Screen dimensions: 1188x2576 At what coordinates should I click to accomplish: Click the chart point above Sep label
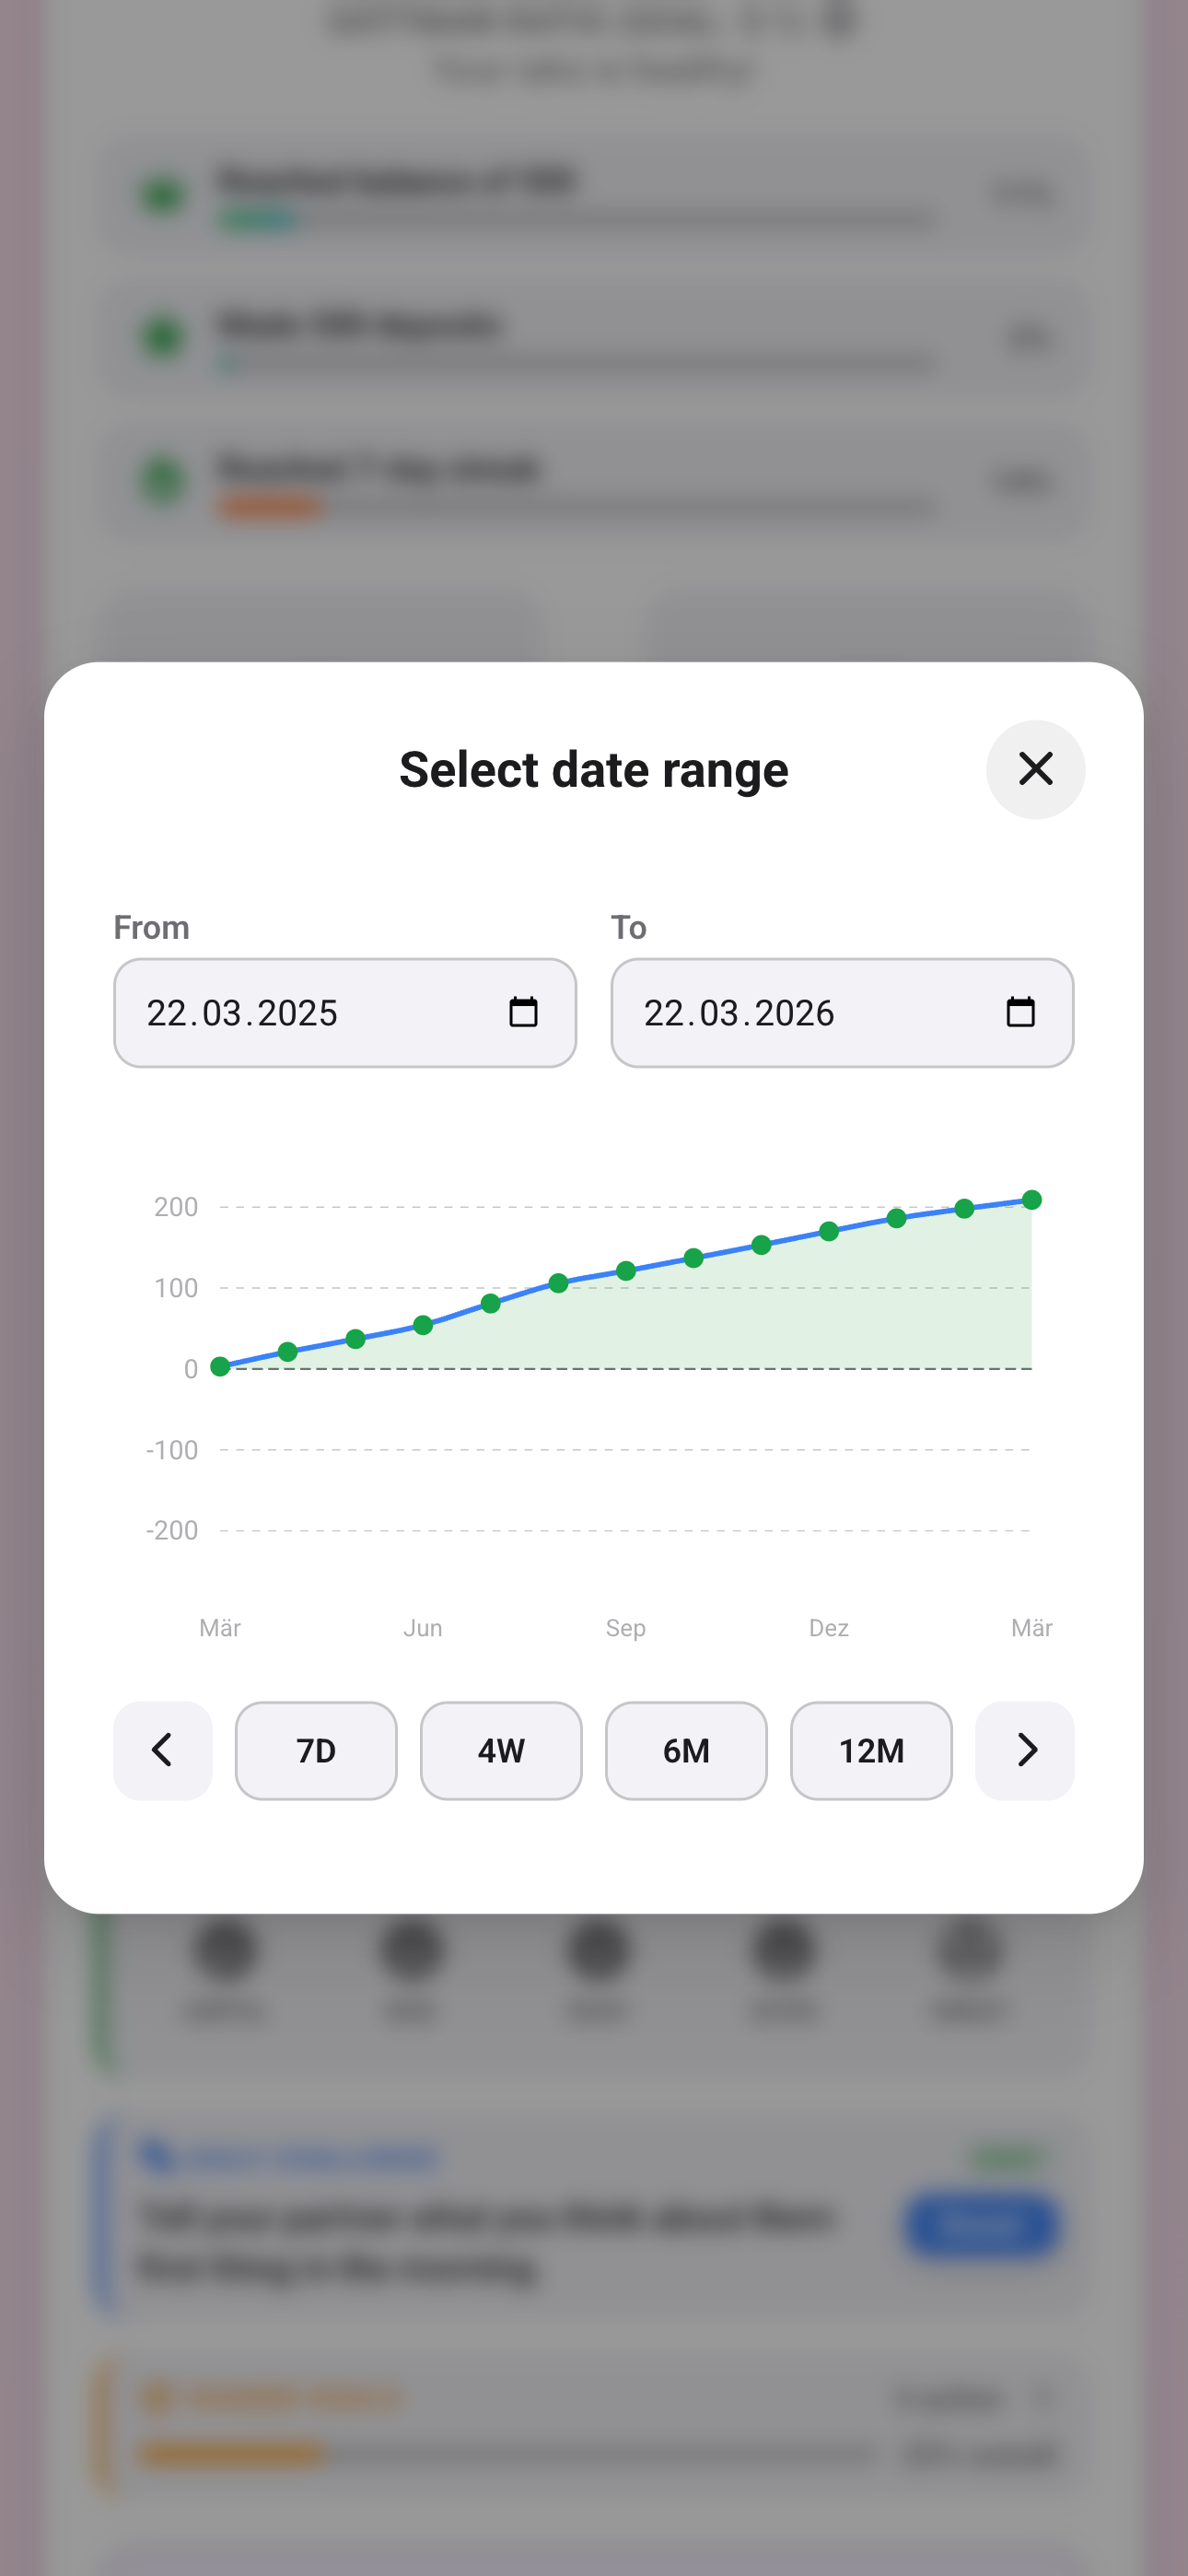point(626,1271)
